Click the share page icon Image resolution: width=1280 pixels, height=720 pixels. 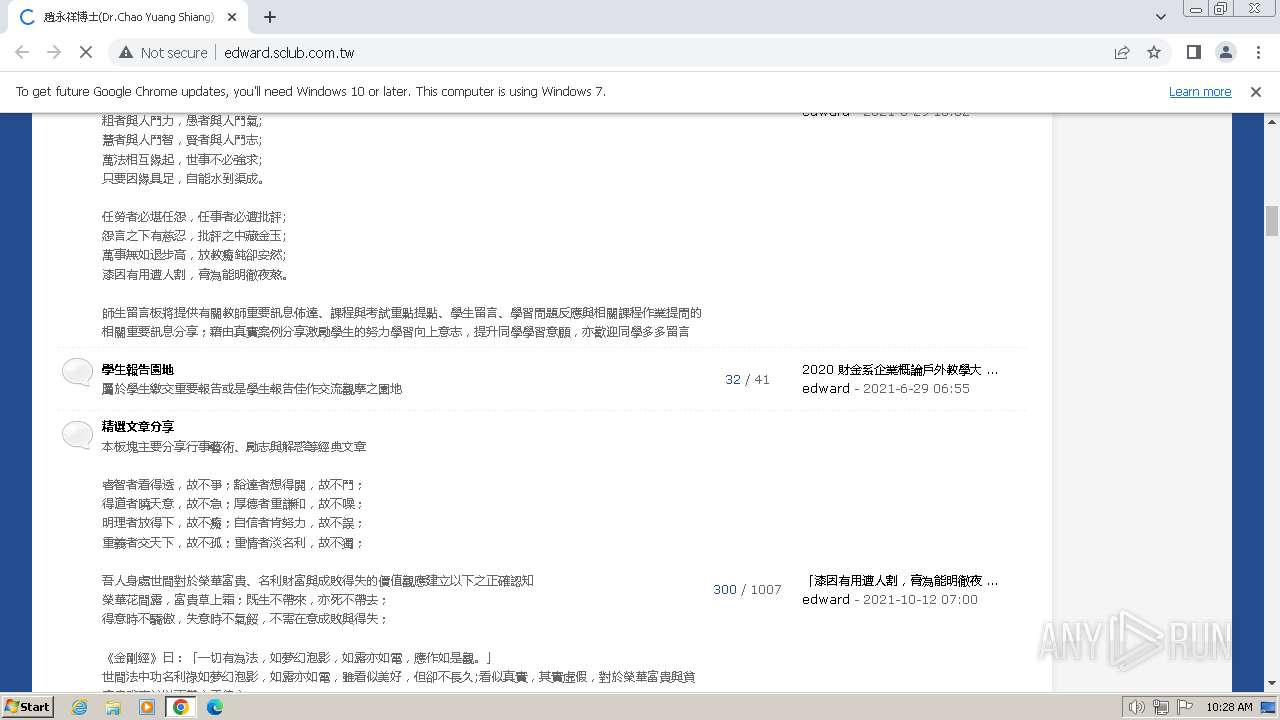[x=1122, y=52]
